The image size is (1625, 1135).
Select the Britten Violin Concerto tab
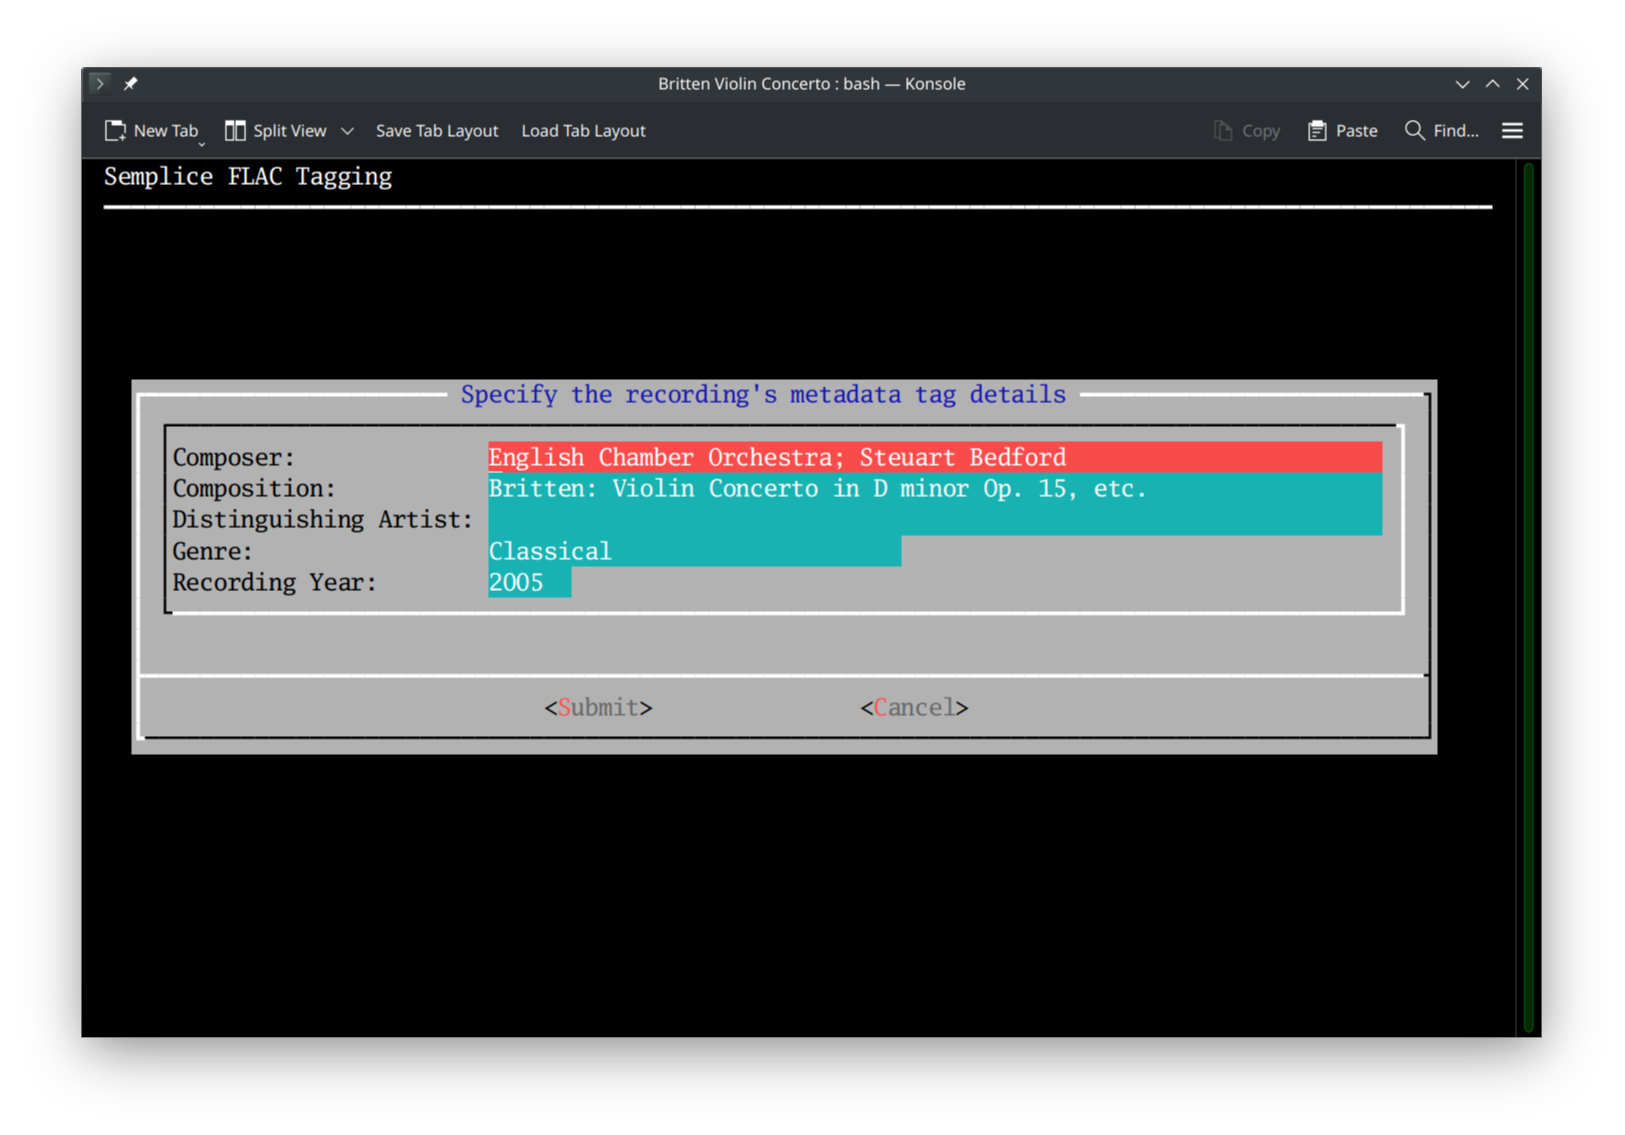pos(812,83)
